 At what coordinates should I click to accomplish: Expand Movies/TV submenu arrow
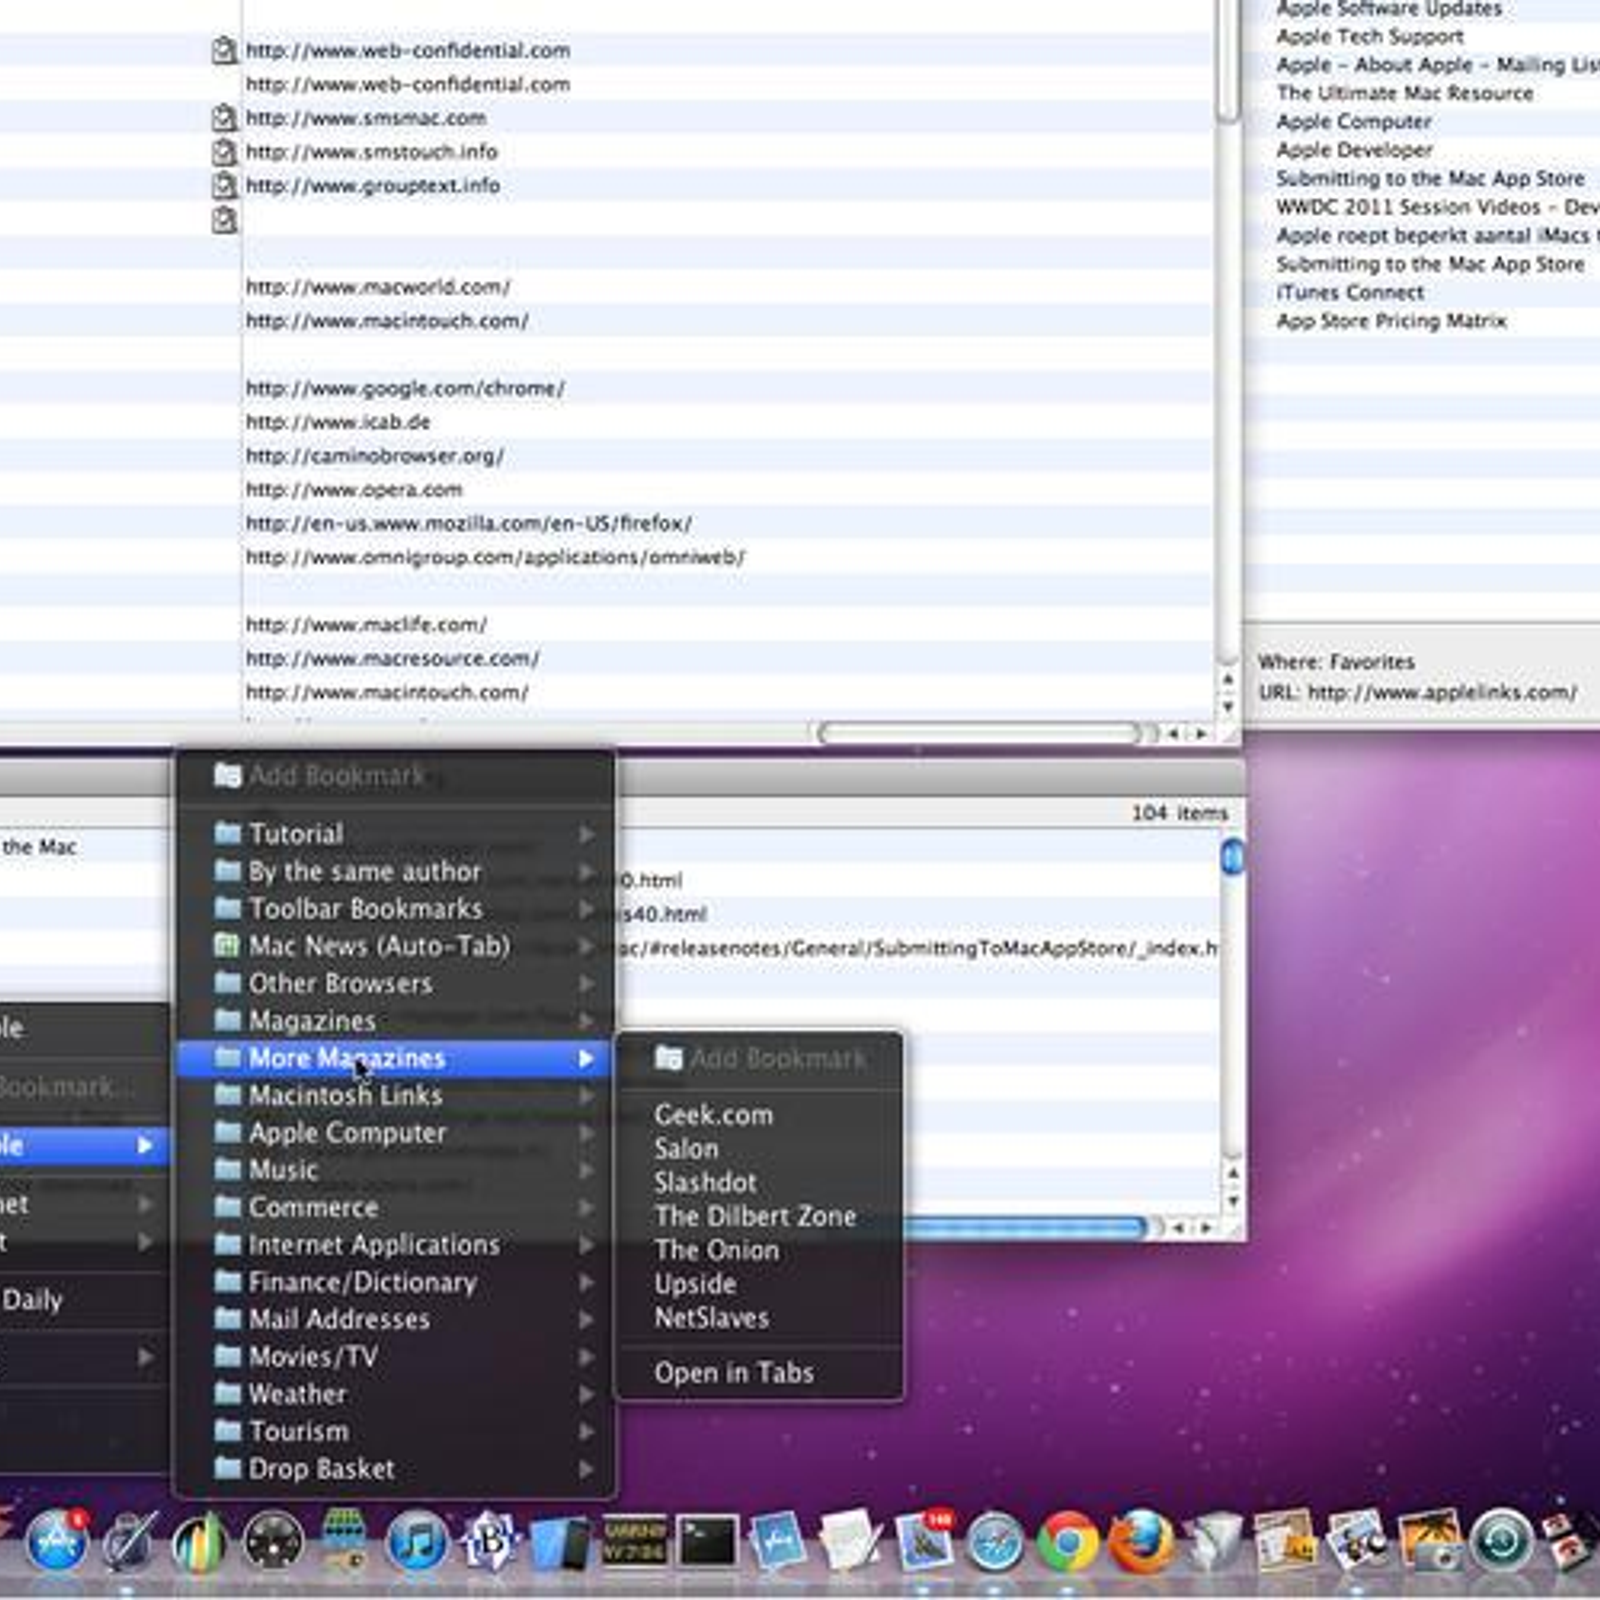tap(586, 1357)
